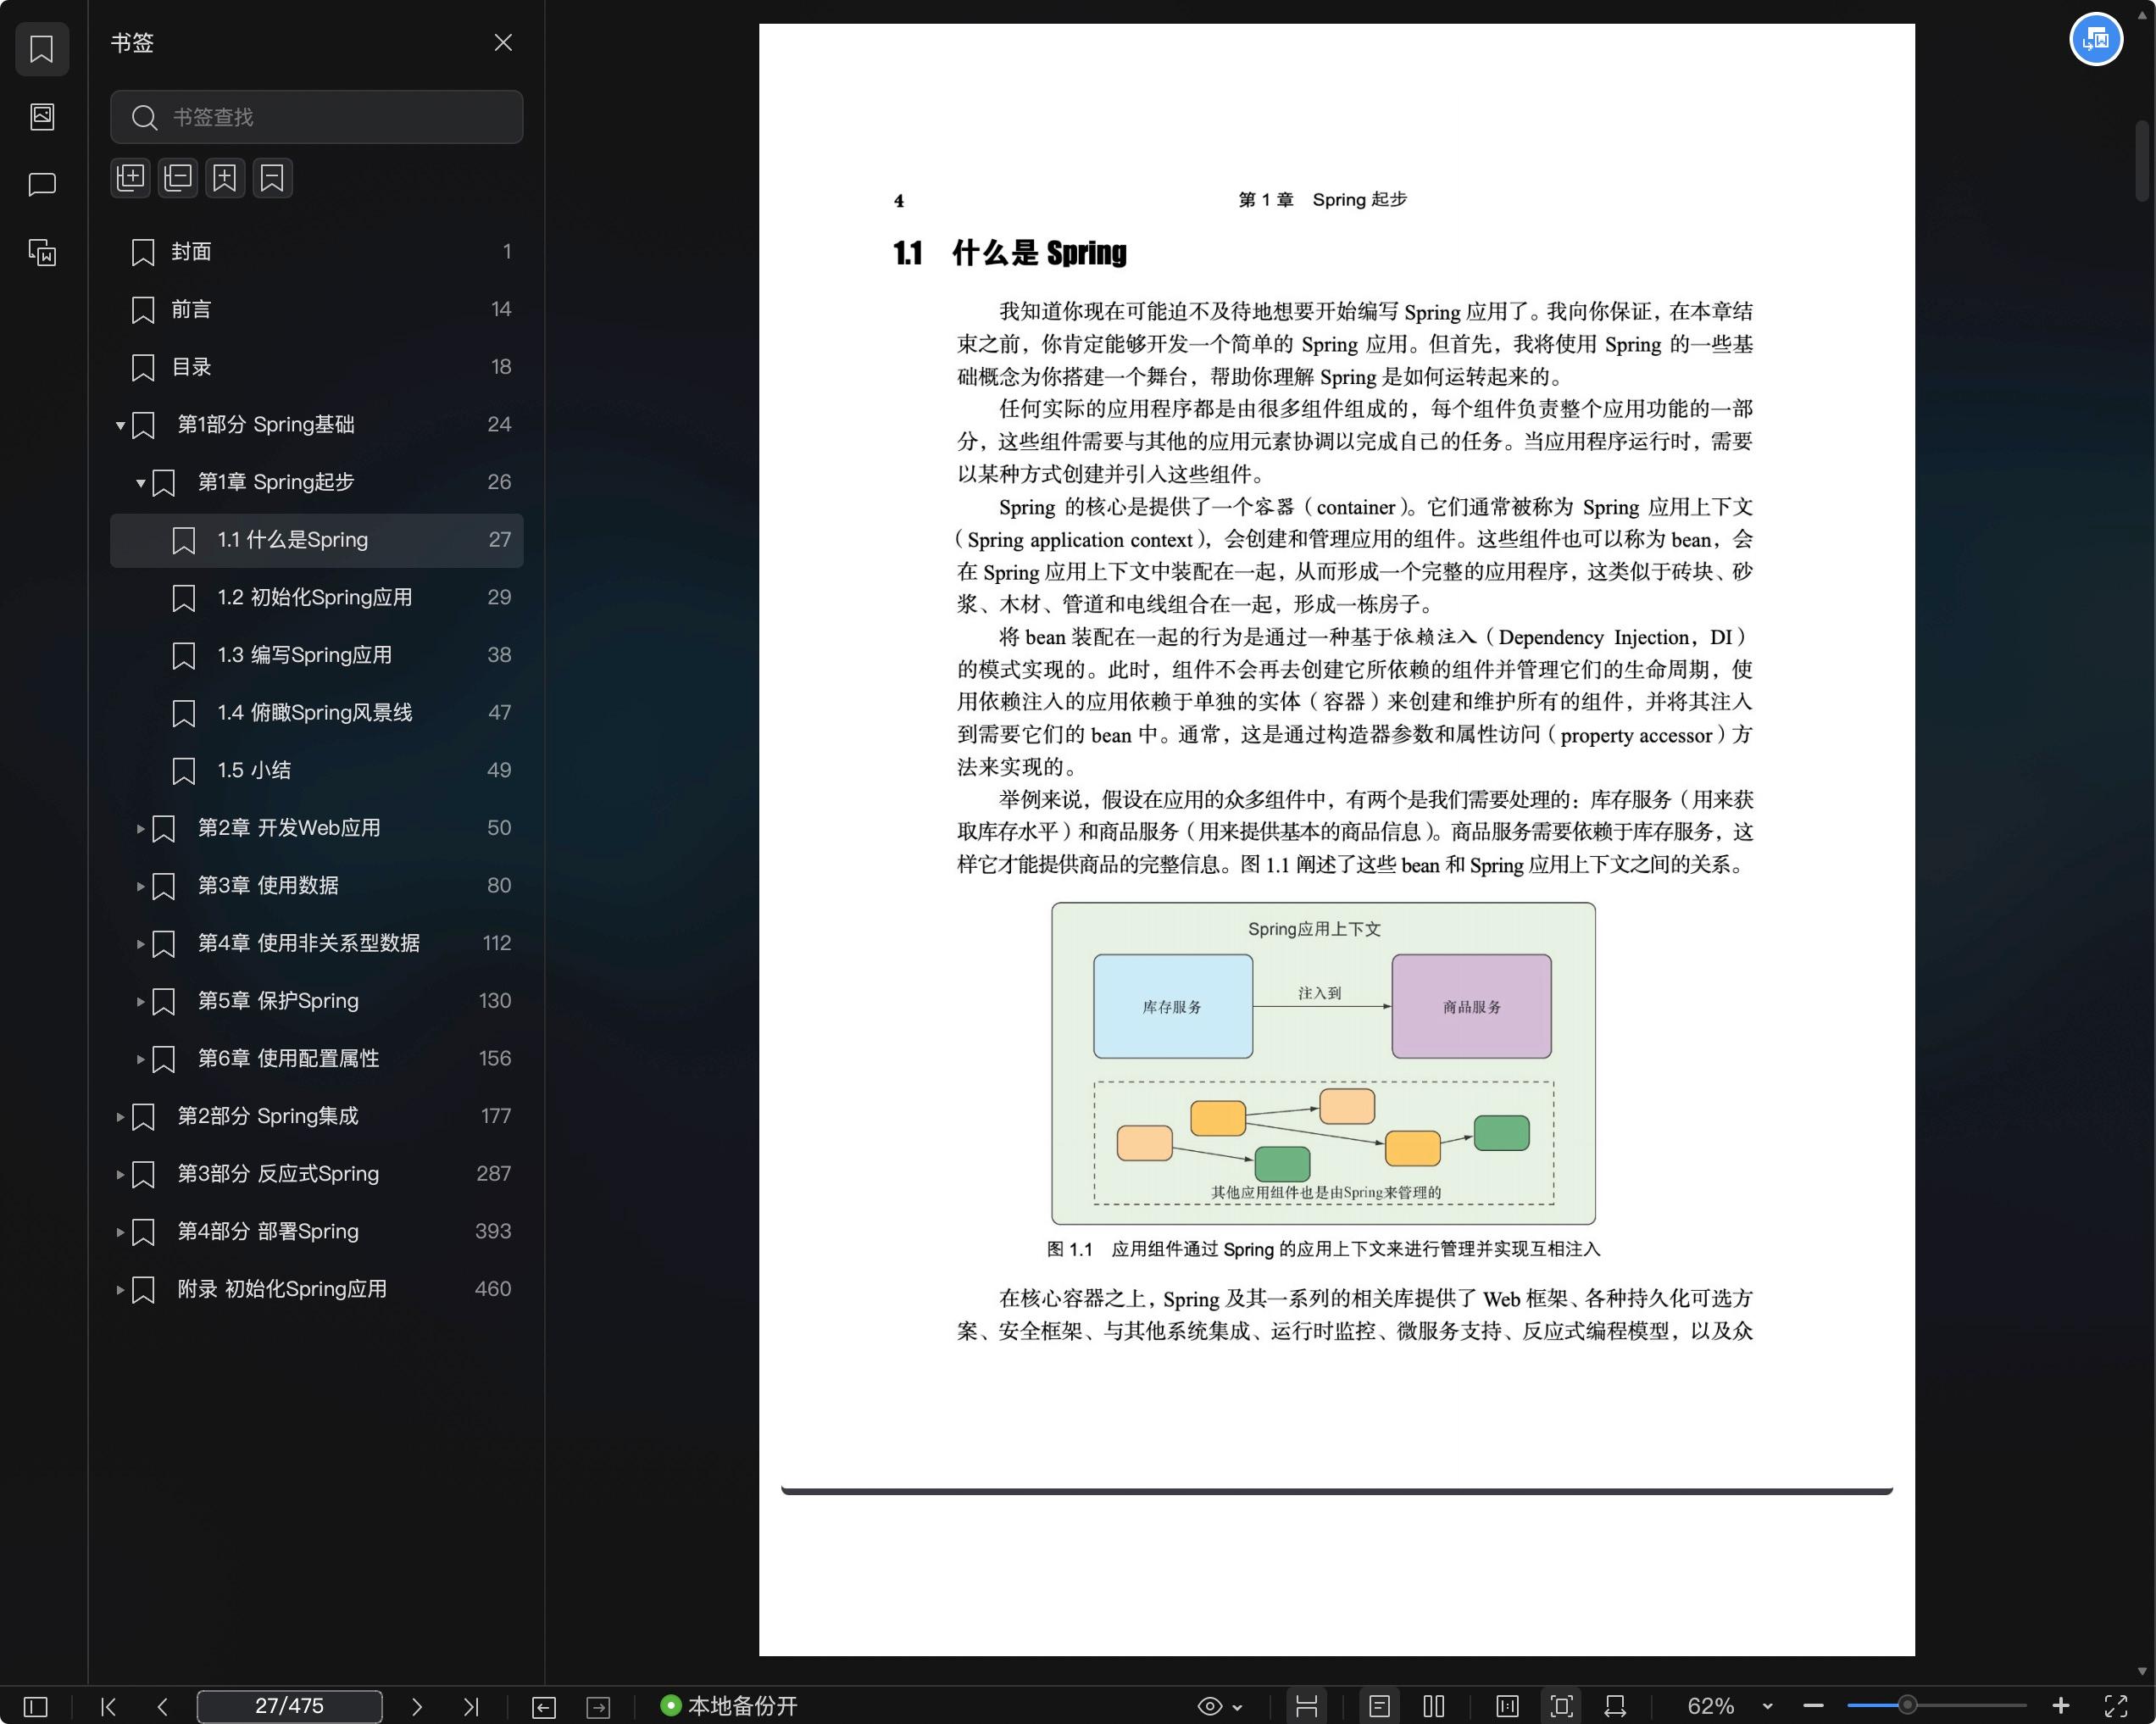Toggle the sidebar panel icon in status bar

click(x=35, y=1706)
